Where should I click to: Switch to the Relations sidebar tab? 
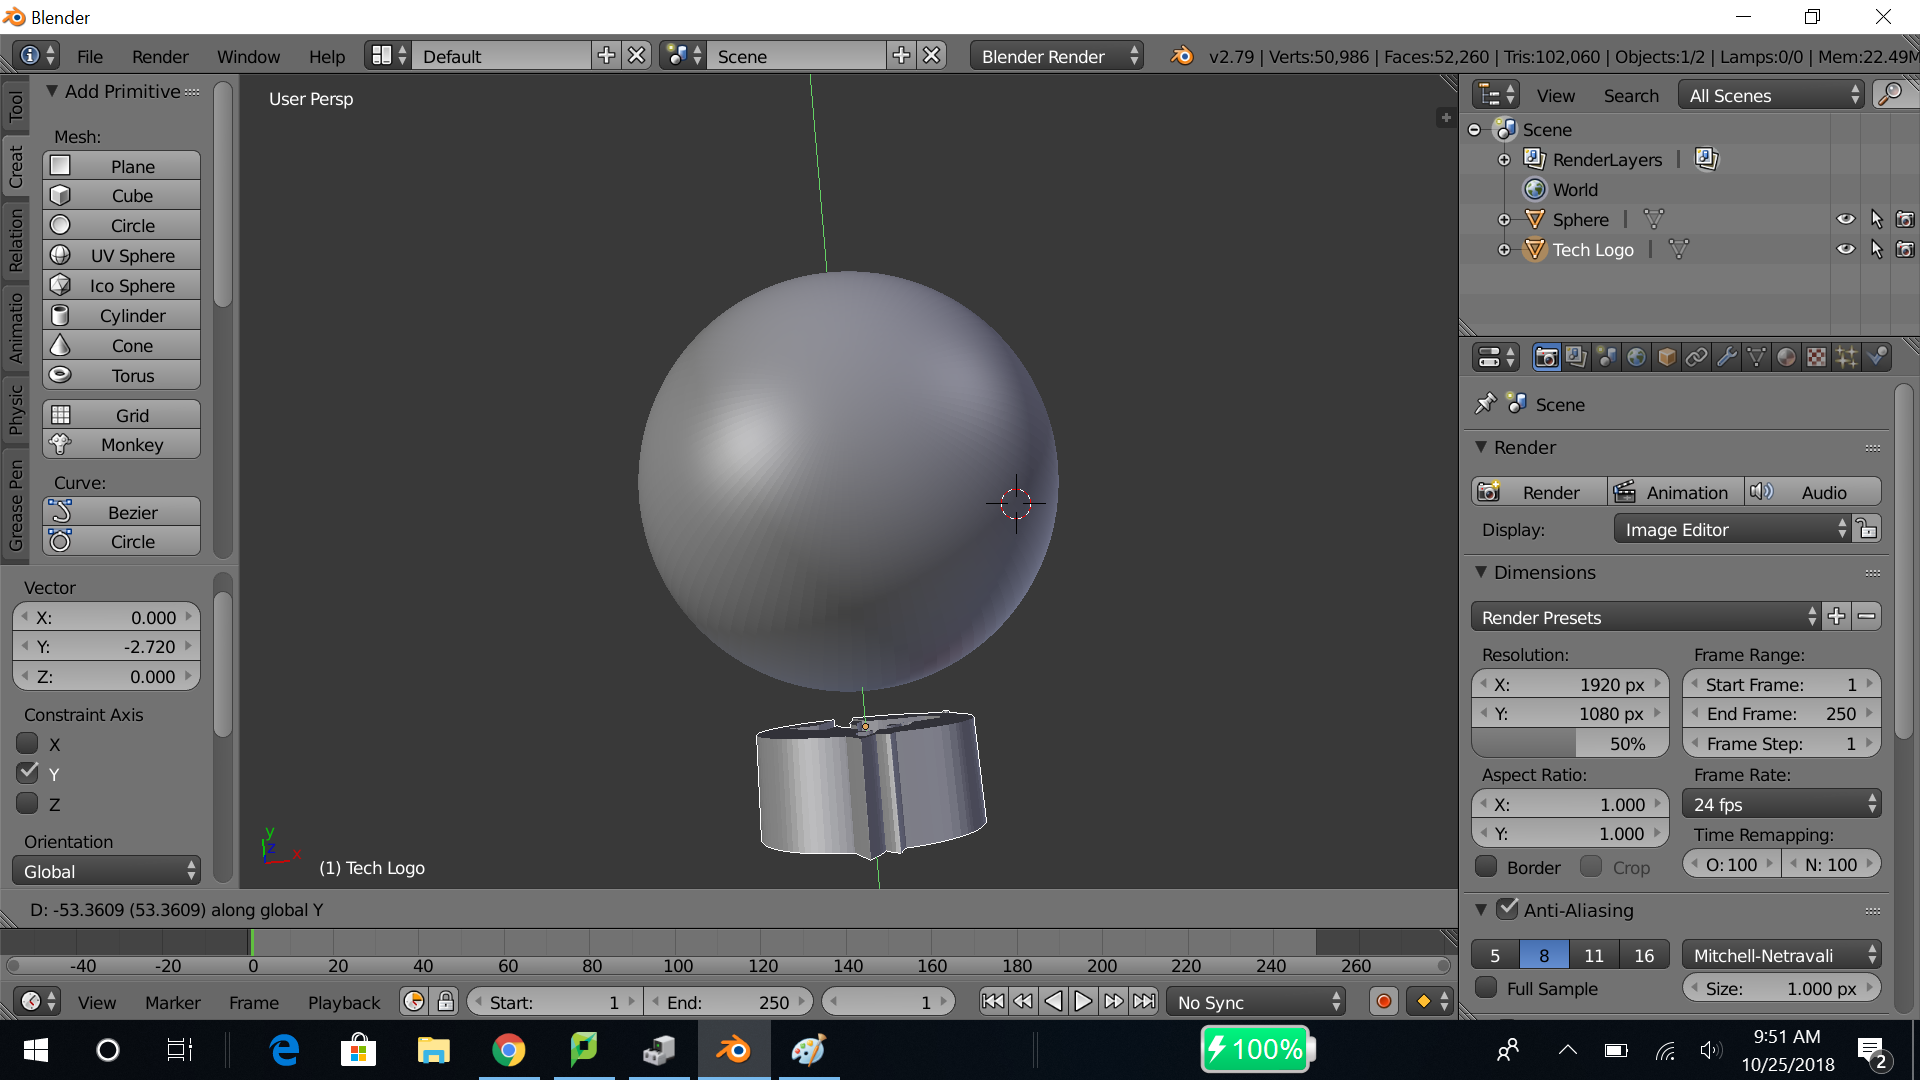pyautogui.click(x=15, y=239)
